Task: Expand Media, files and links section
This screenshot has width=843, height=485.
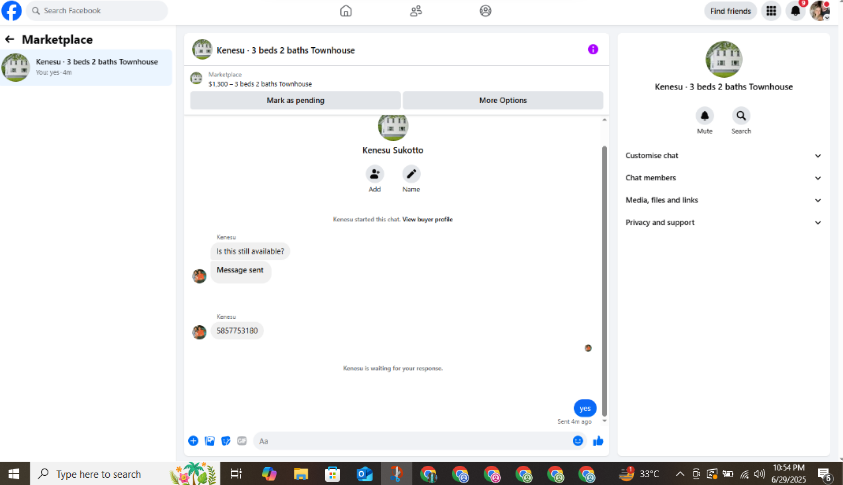Action: tap(724, 200)
